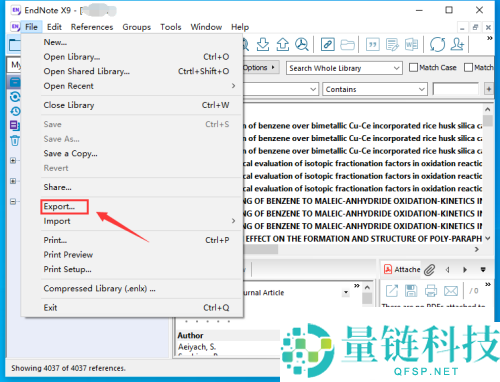
Task: Open the reference type dropdown arrow
Action: pos(346,293)
